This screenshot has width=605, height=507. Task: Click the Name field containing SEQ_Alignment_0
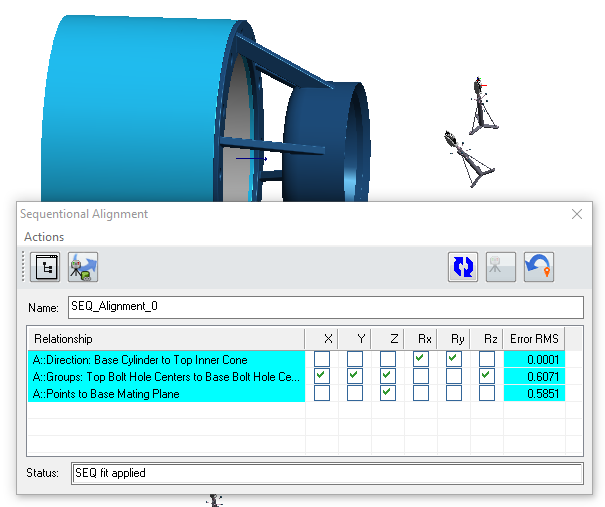pyautogui.click(x=325, y=307)
